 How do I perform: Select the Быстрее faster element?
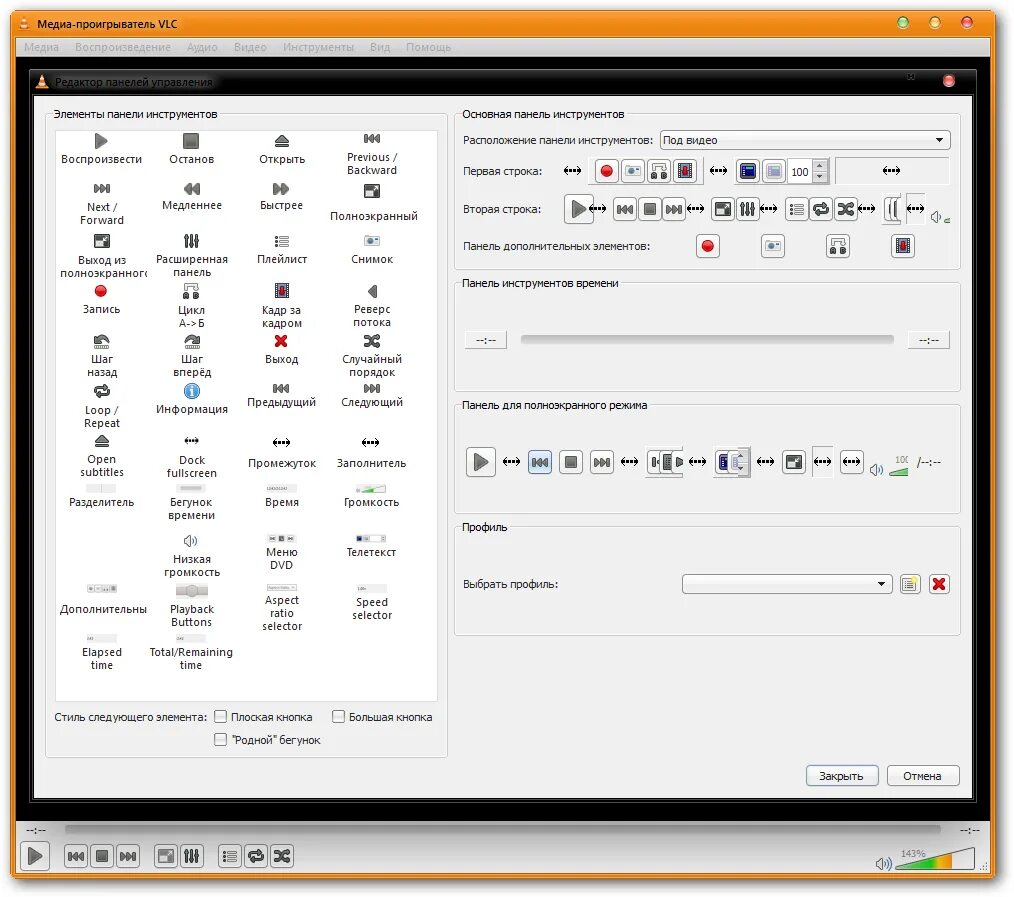[x=281, y=197]
